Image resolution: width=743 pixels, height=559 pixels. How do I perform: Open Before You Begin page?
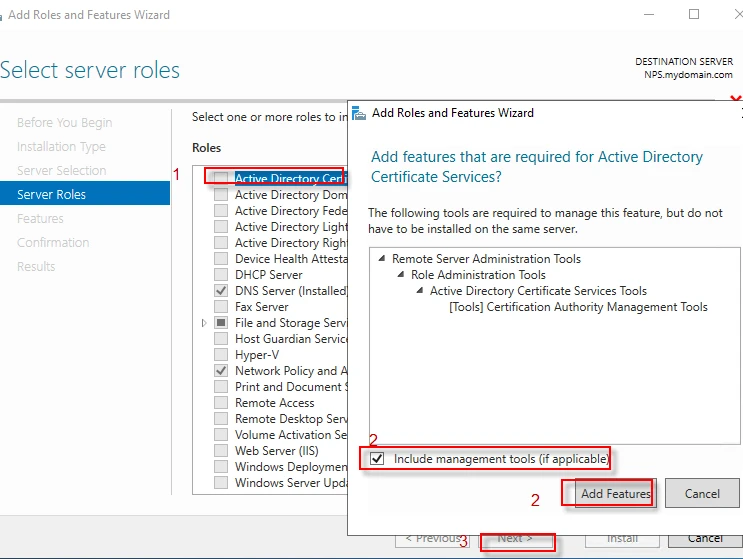click(64, 122)
